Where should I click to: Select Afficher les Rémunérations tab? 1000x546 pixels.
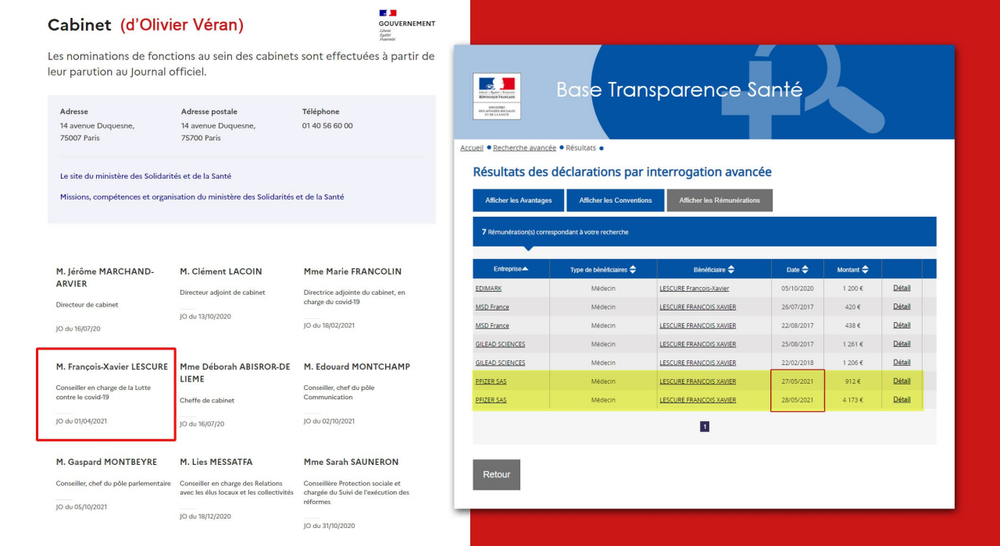coord(719,200)
